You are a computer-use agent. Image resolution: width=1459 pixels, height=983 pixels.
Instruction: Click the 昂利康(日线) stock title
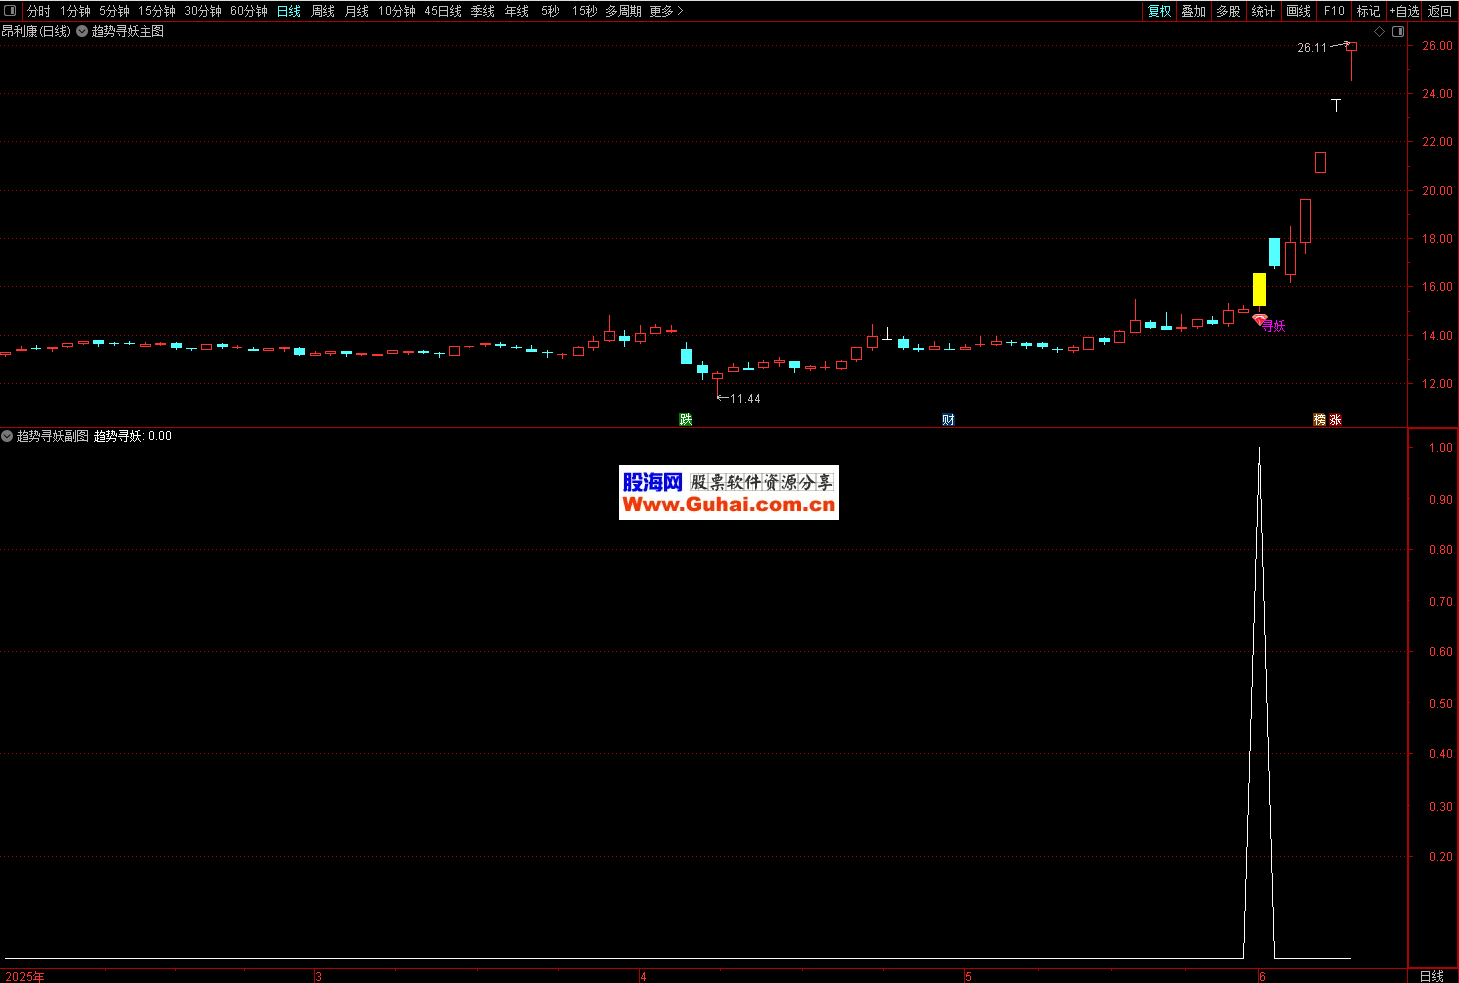pyautogui.click(x=36, y=31)
